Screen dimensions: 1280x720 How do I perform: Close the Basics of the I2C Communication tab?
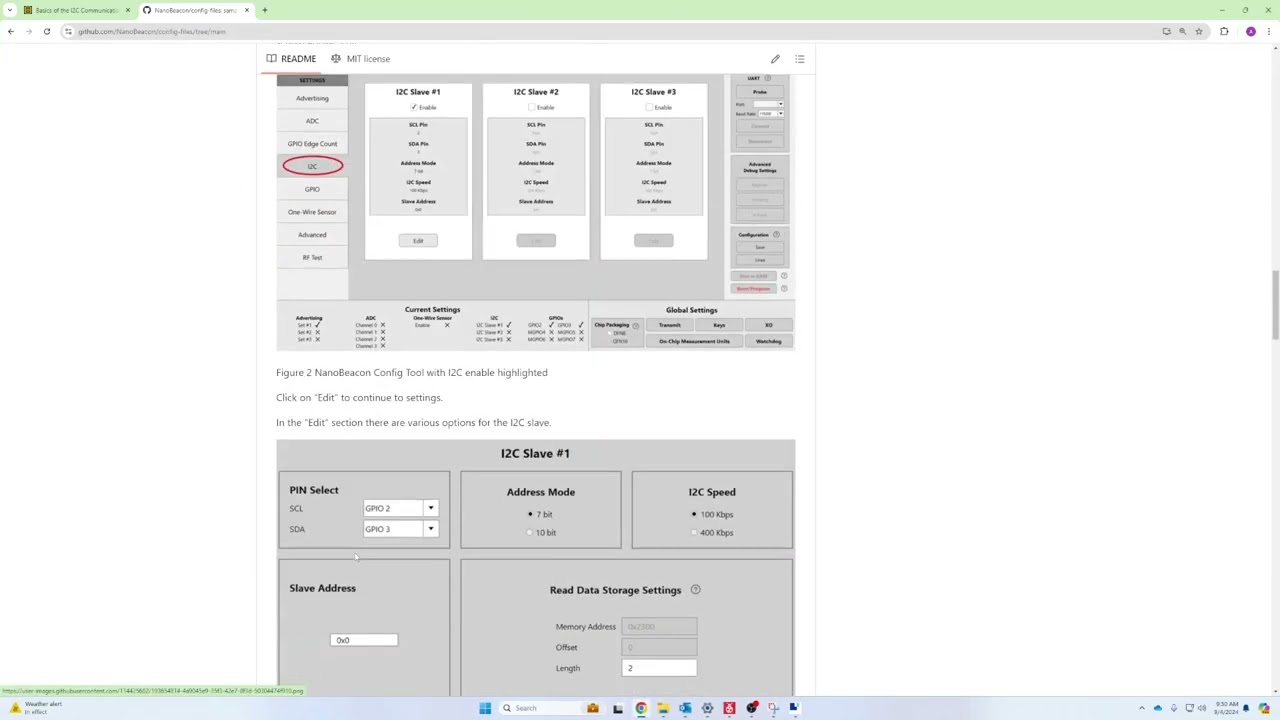(127, 10)
